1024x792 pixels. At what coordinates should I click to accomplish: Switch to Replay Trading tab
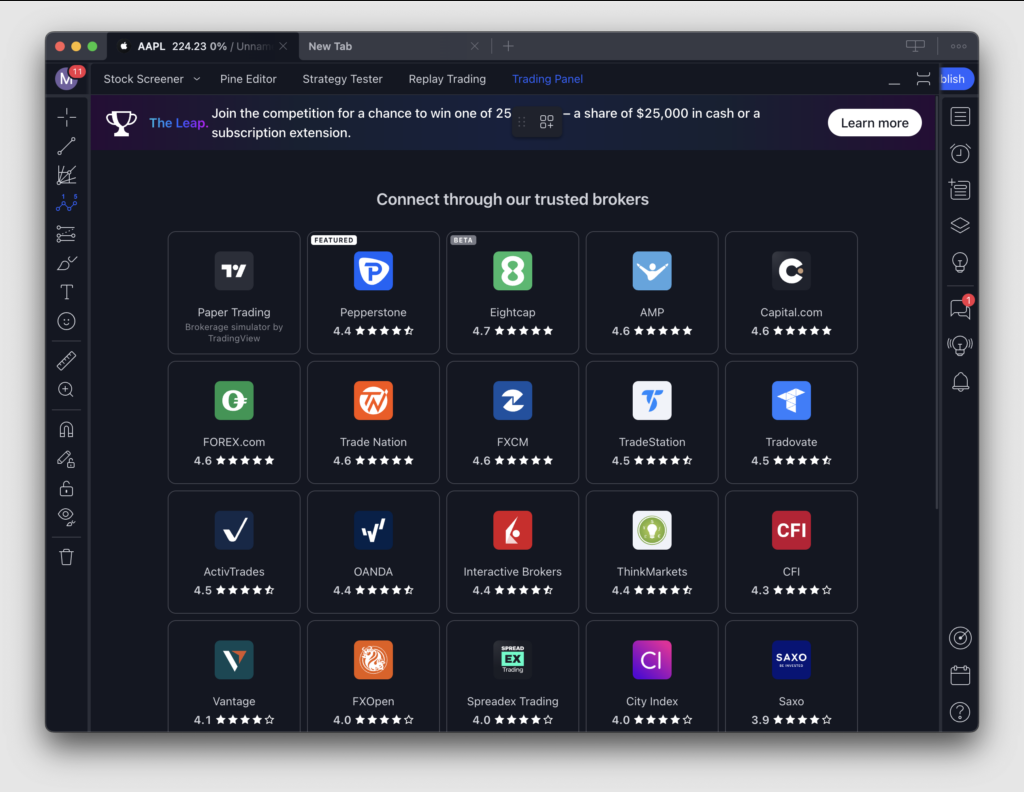[447, 79]
